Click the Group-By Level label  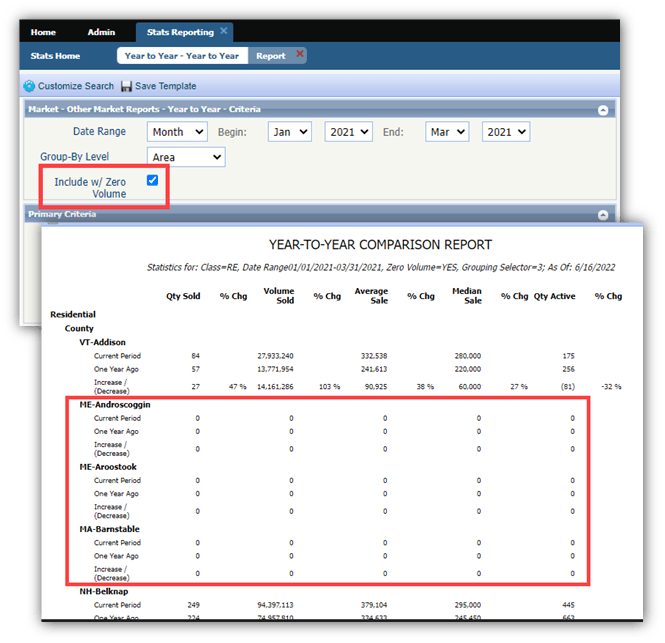tap(75, 157)
